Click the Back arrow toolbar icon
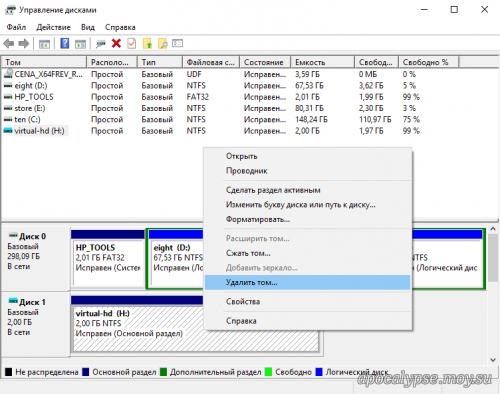This screenshot has width=500, height=394. tap(9, 43)
